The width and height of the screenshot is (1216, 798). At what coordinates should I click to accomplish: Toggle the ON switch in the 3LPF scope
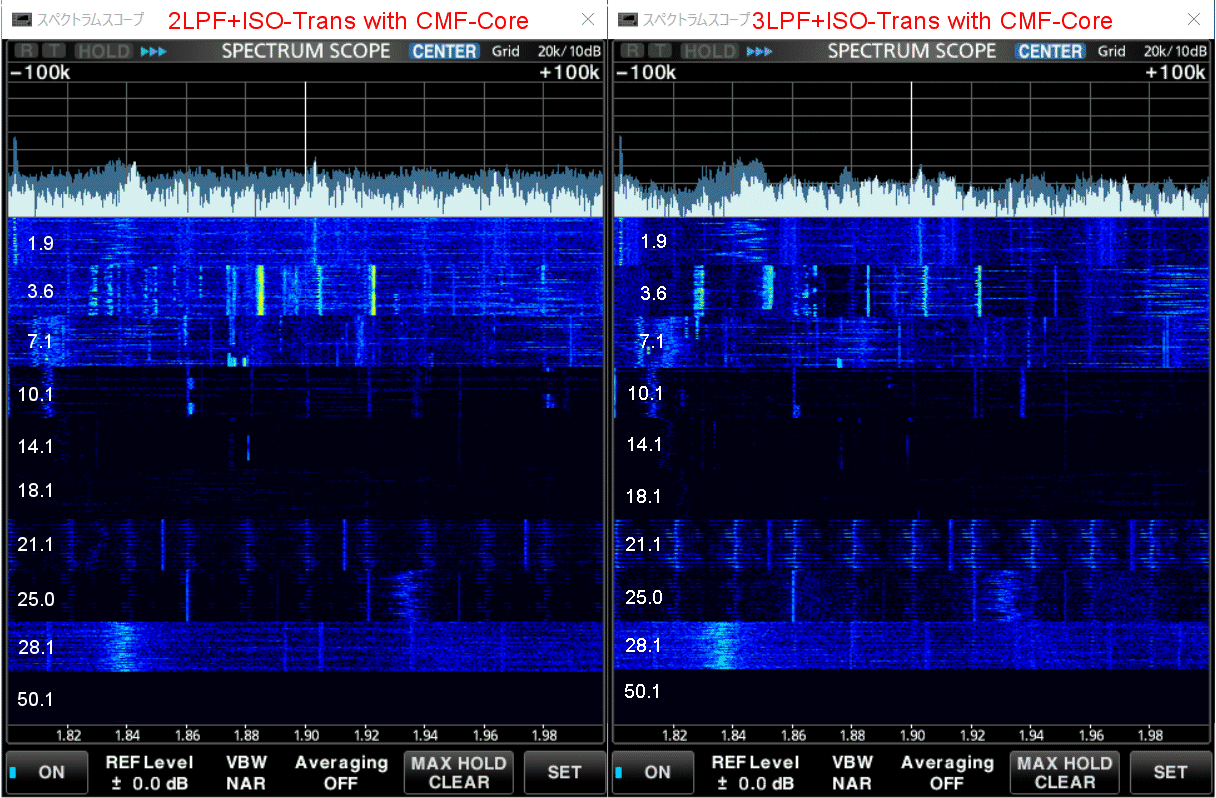click(653, 772)
